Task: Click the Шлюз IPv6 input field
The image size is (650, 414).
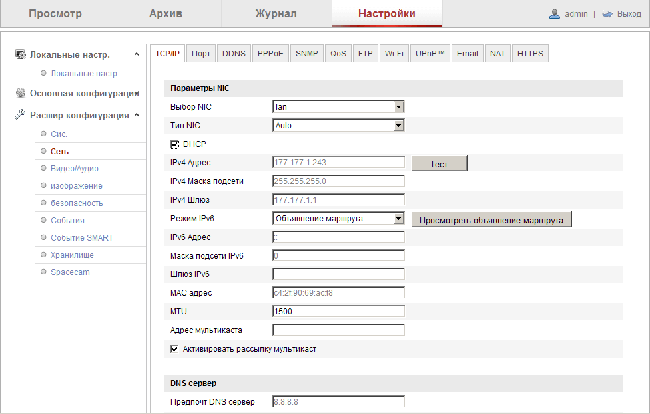Action: pos(338,274)
